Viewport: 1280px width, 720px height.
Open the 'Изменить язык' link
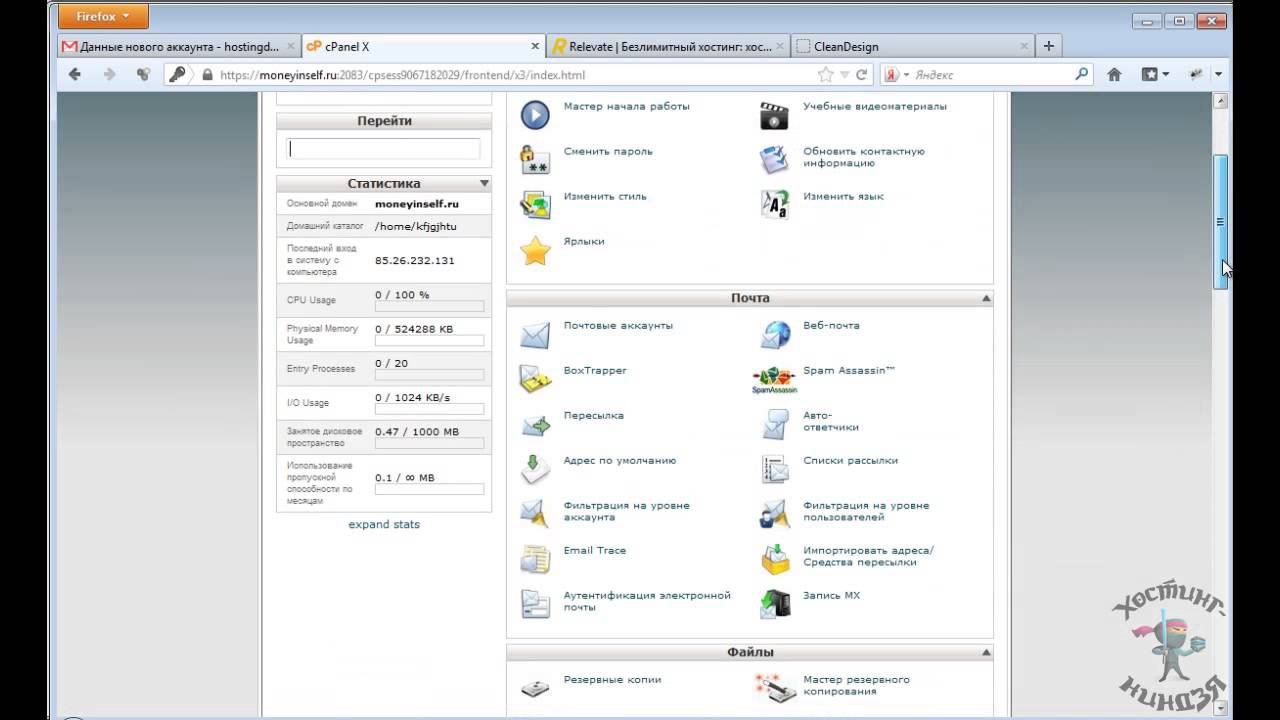(843, 196)
